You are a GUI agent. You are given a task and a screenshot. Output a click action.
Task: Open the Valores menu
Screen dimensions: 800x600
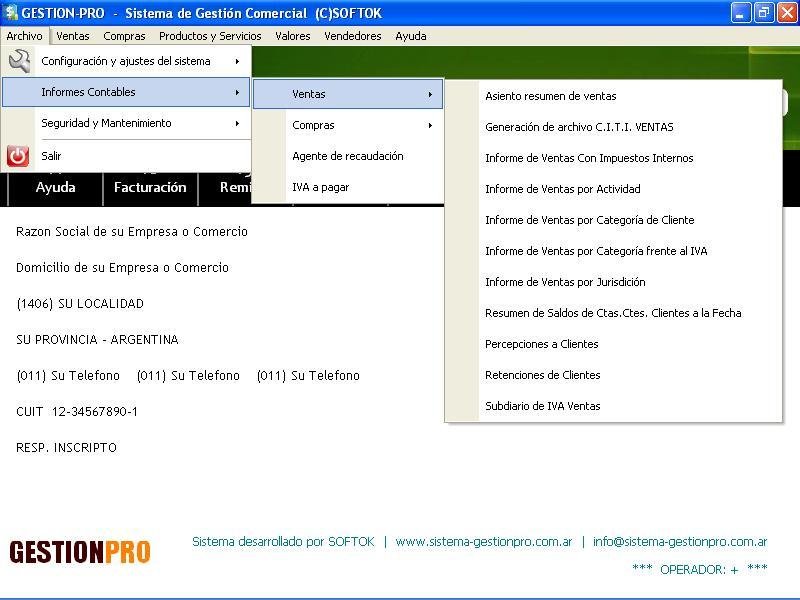(x=293, y=36)
